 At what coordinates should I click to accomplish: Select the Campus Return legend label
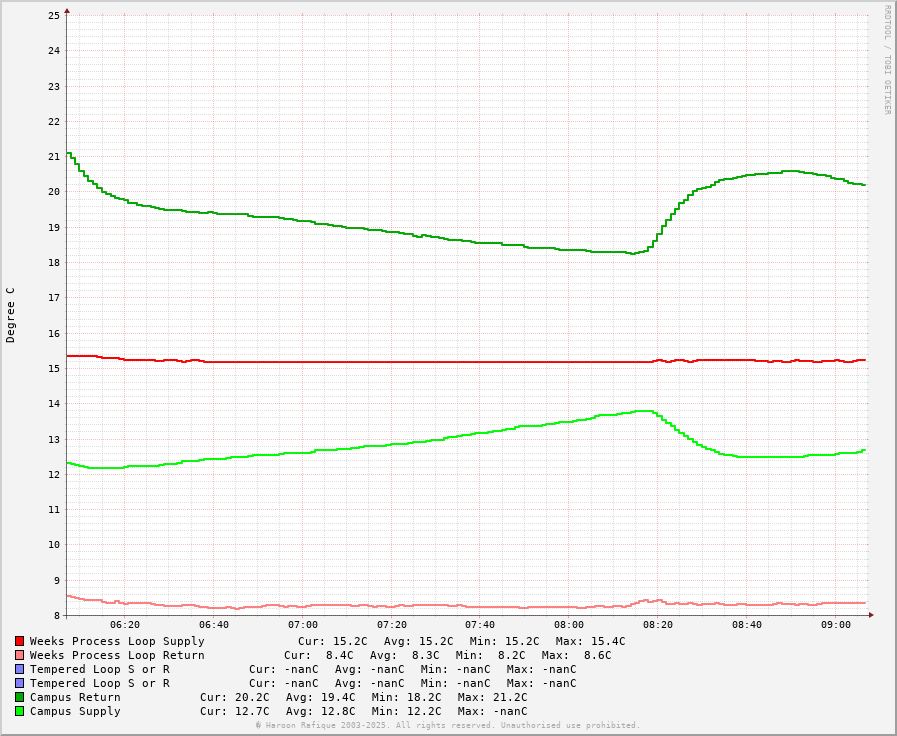[75, 697]
